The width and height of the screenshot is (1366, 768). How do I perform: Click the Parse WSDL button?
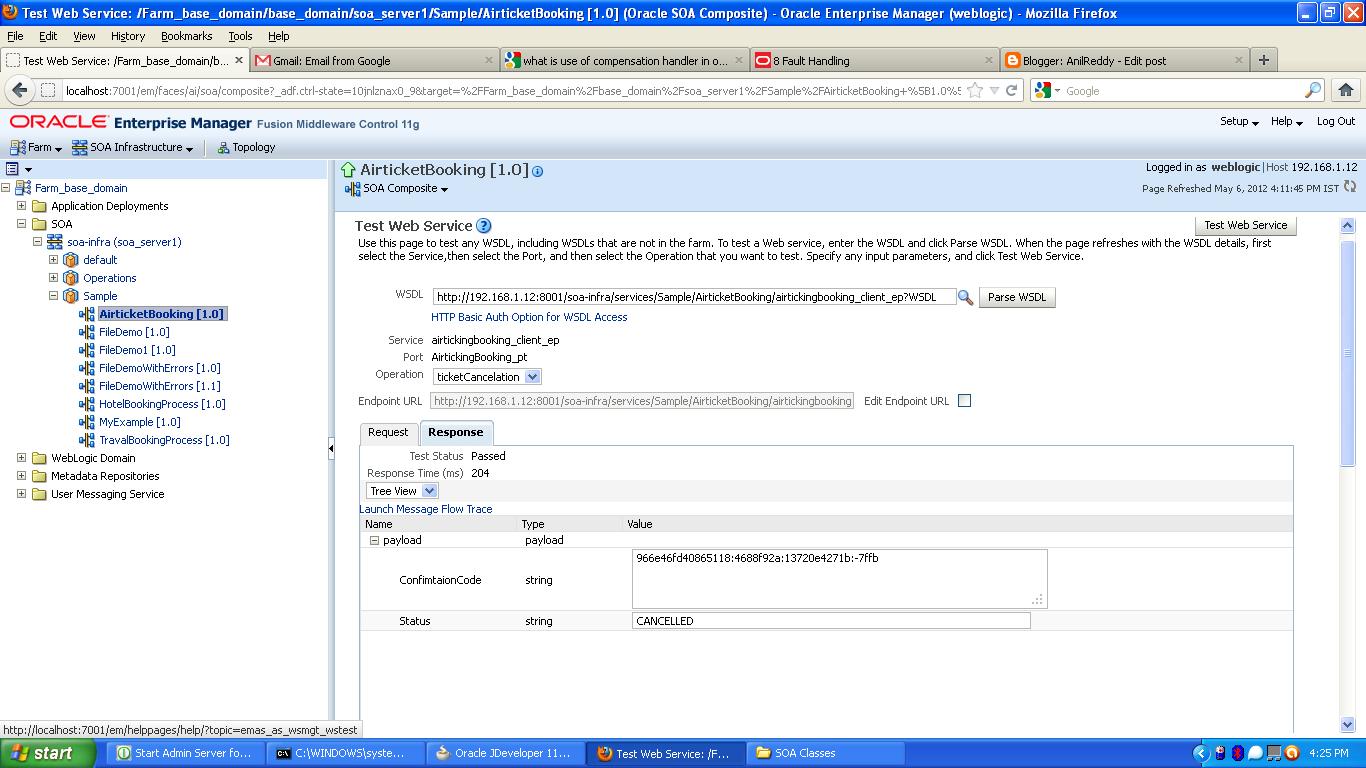pos(1017,297)
